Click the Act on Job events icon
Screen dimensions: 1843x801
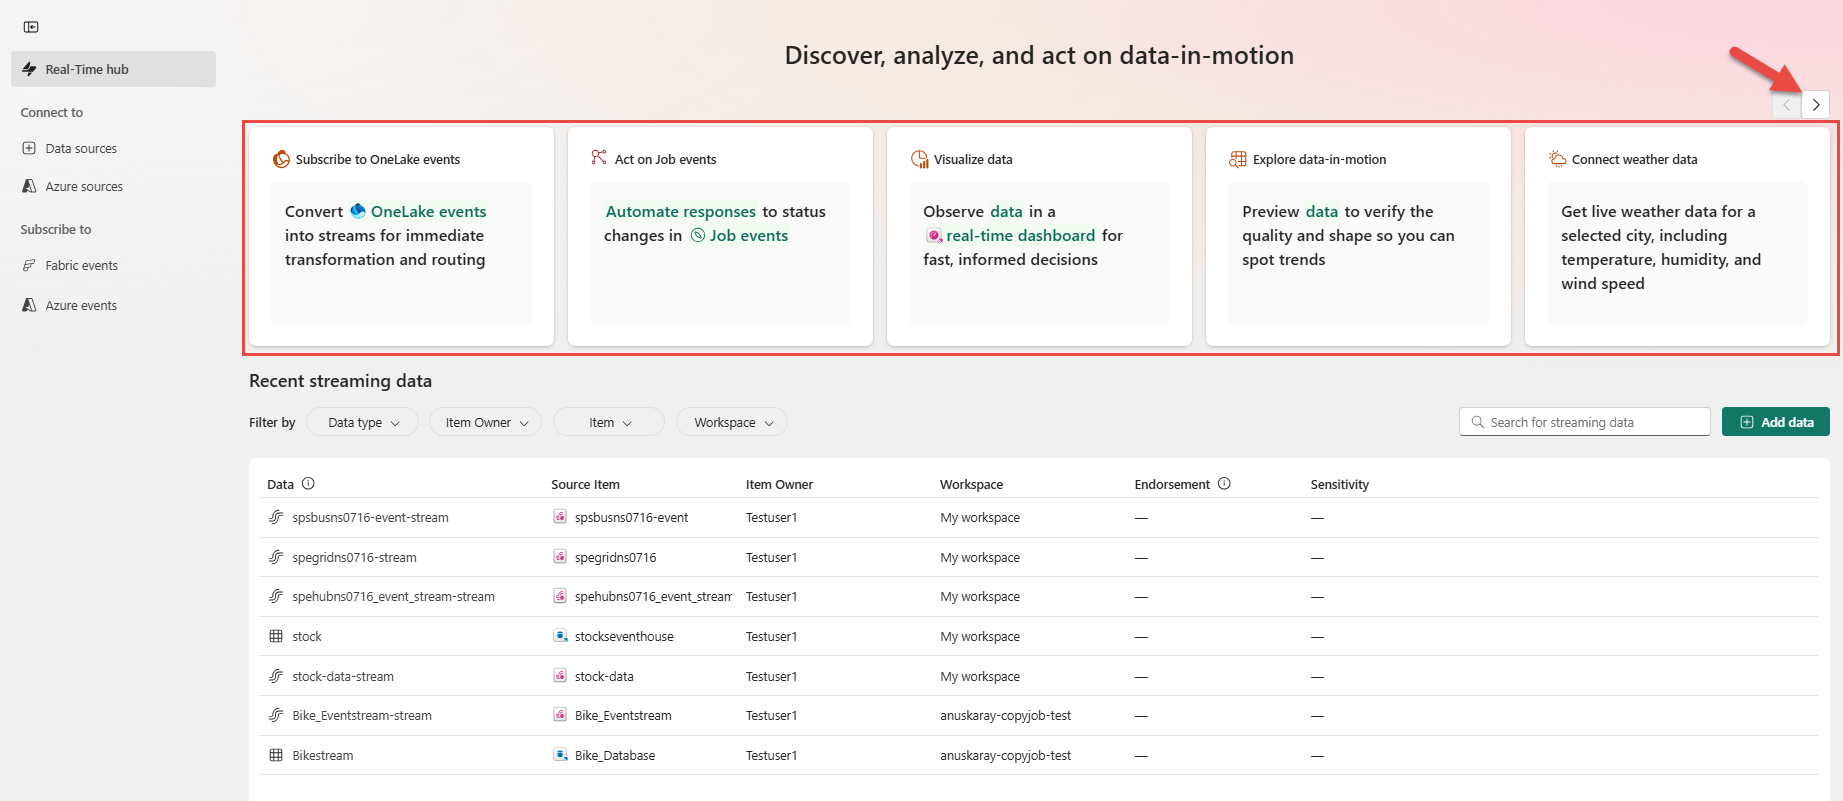point(599,158)
